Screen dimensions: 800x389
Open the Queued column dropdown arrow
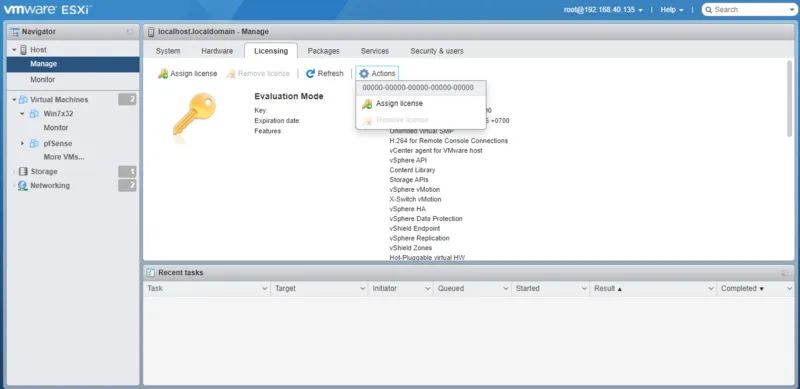pyautogui.click(x=506, y=288)
